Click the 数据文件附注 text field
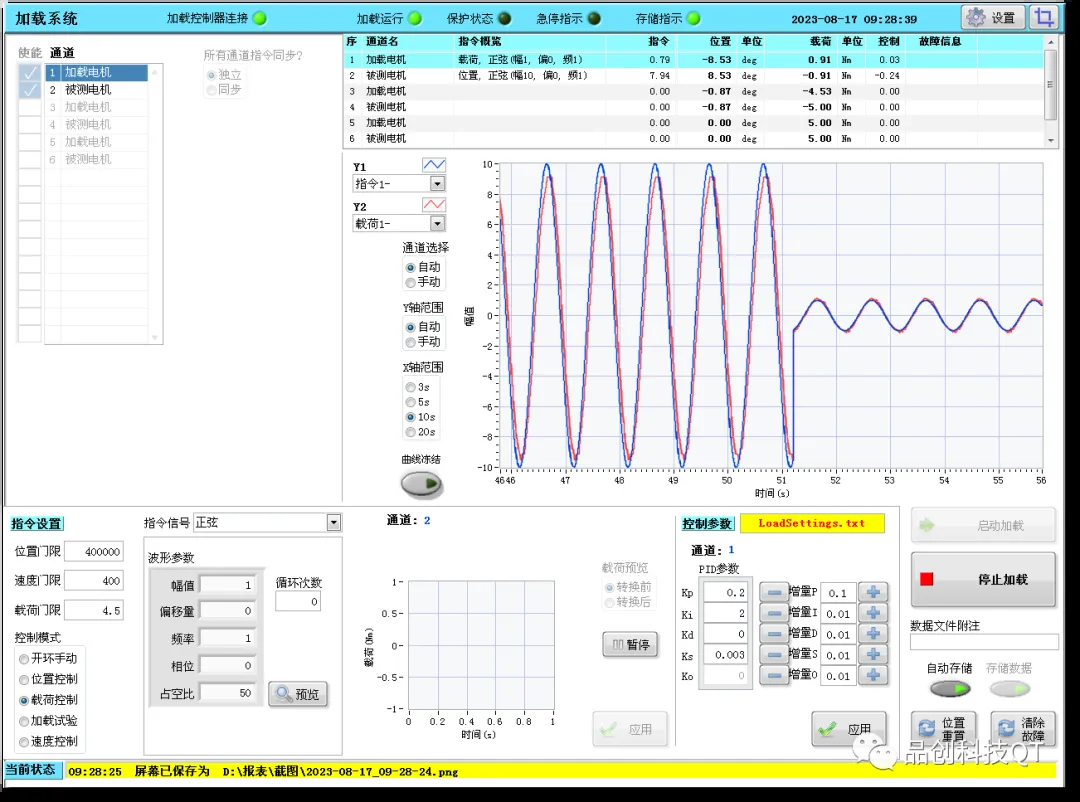Image resolution: width=1080 pixels, height=802 pixels. 984,642
